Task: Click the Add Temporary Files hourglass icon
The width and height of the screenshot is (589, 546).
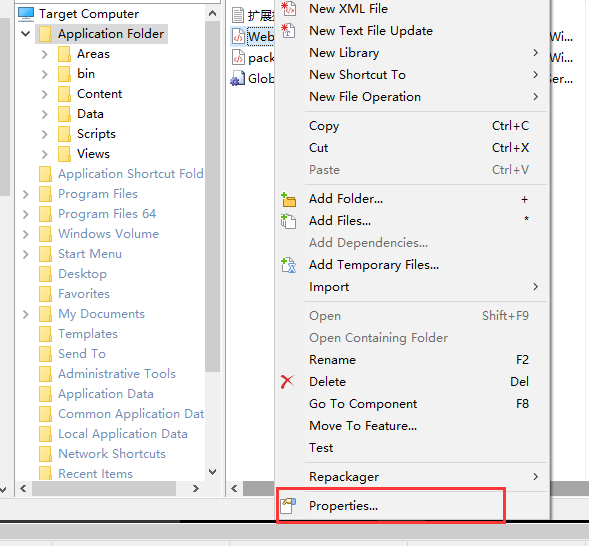Action: [288, 265]
